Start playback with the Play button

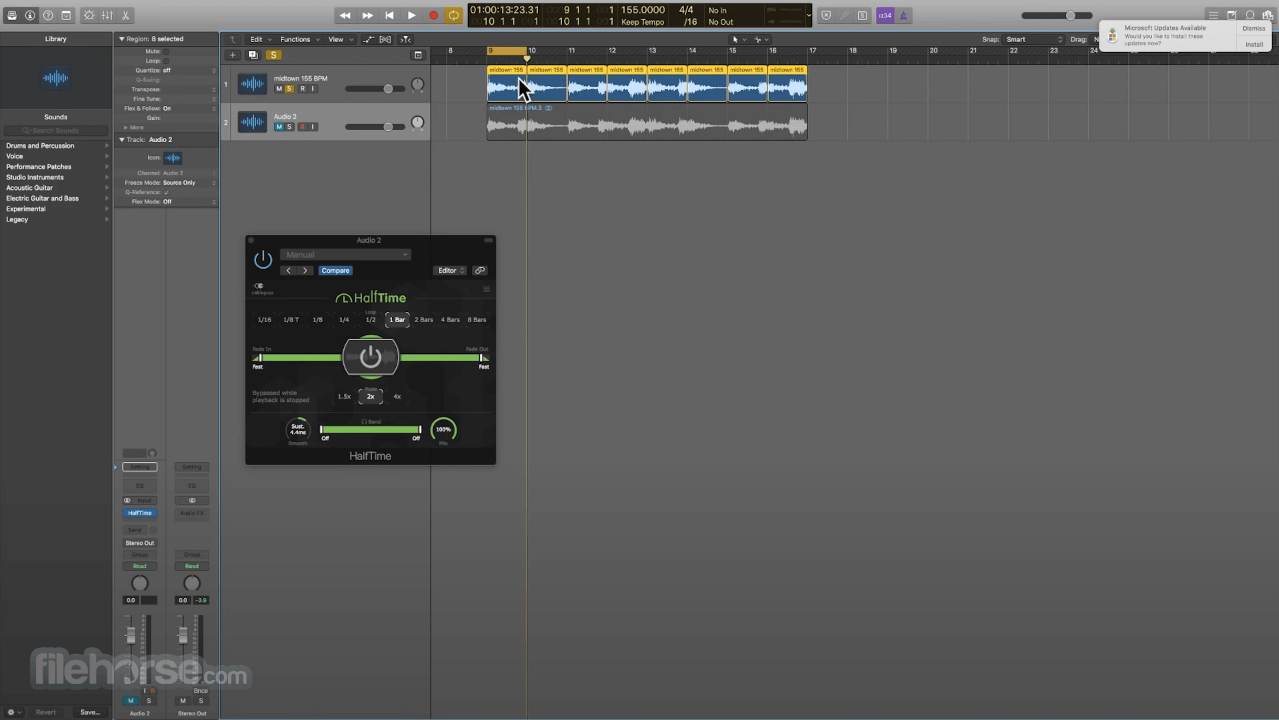(x=411, y=15)
